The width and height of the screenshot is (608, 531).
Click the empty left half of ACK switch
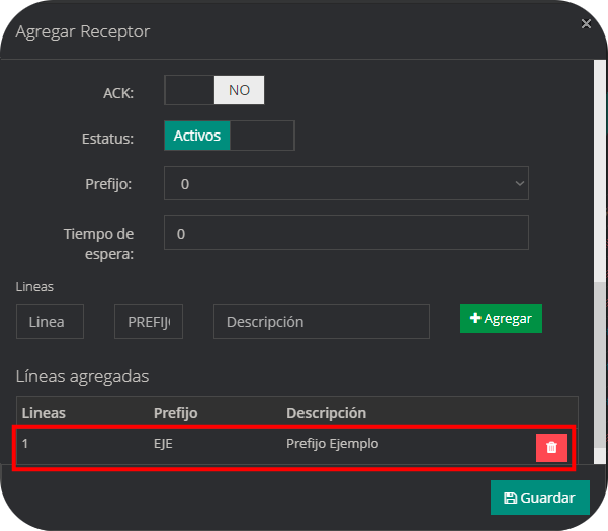[189, 90]
